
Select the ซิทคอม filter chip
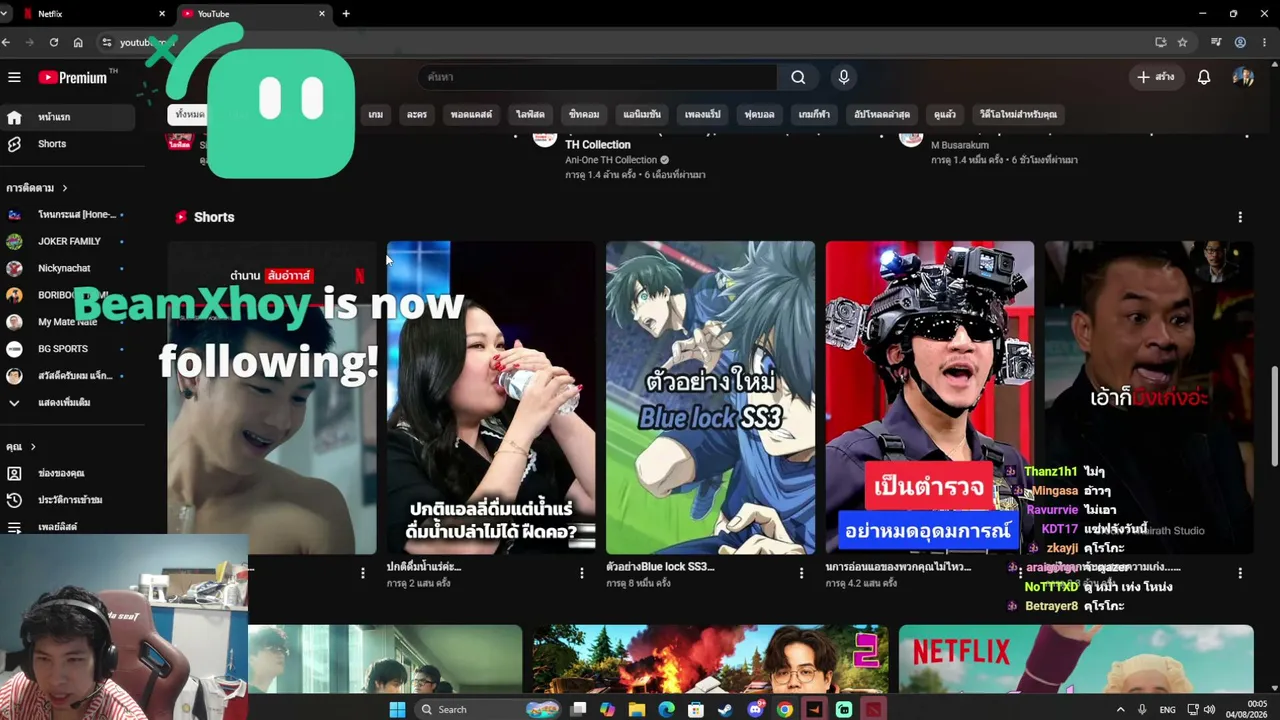[x=584, y=114]
